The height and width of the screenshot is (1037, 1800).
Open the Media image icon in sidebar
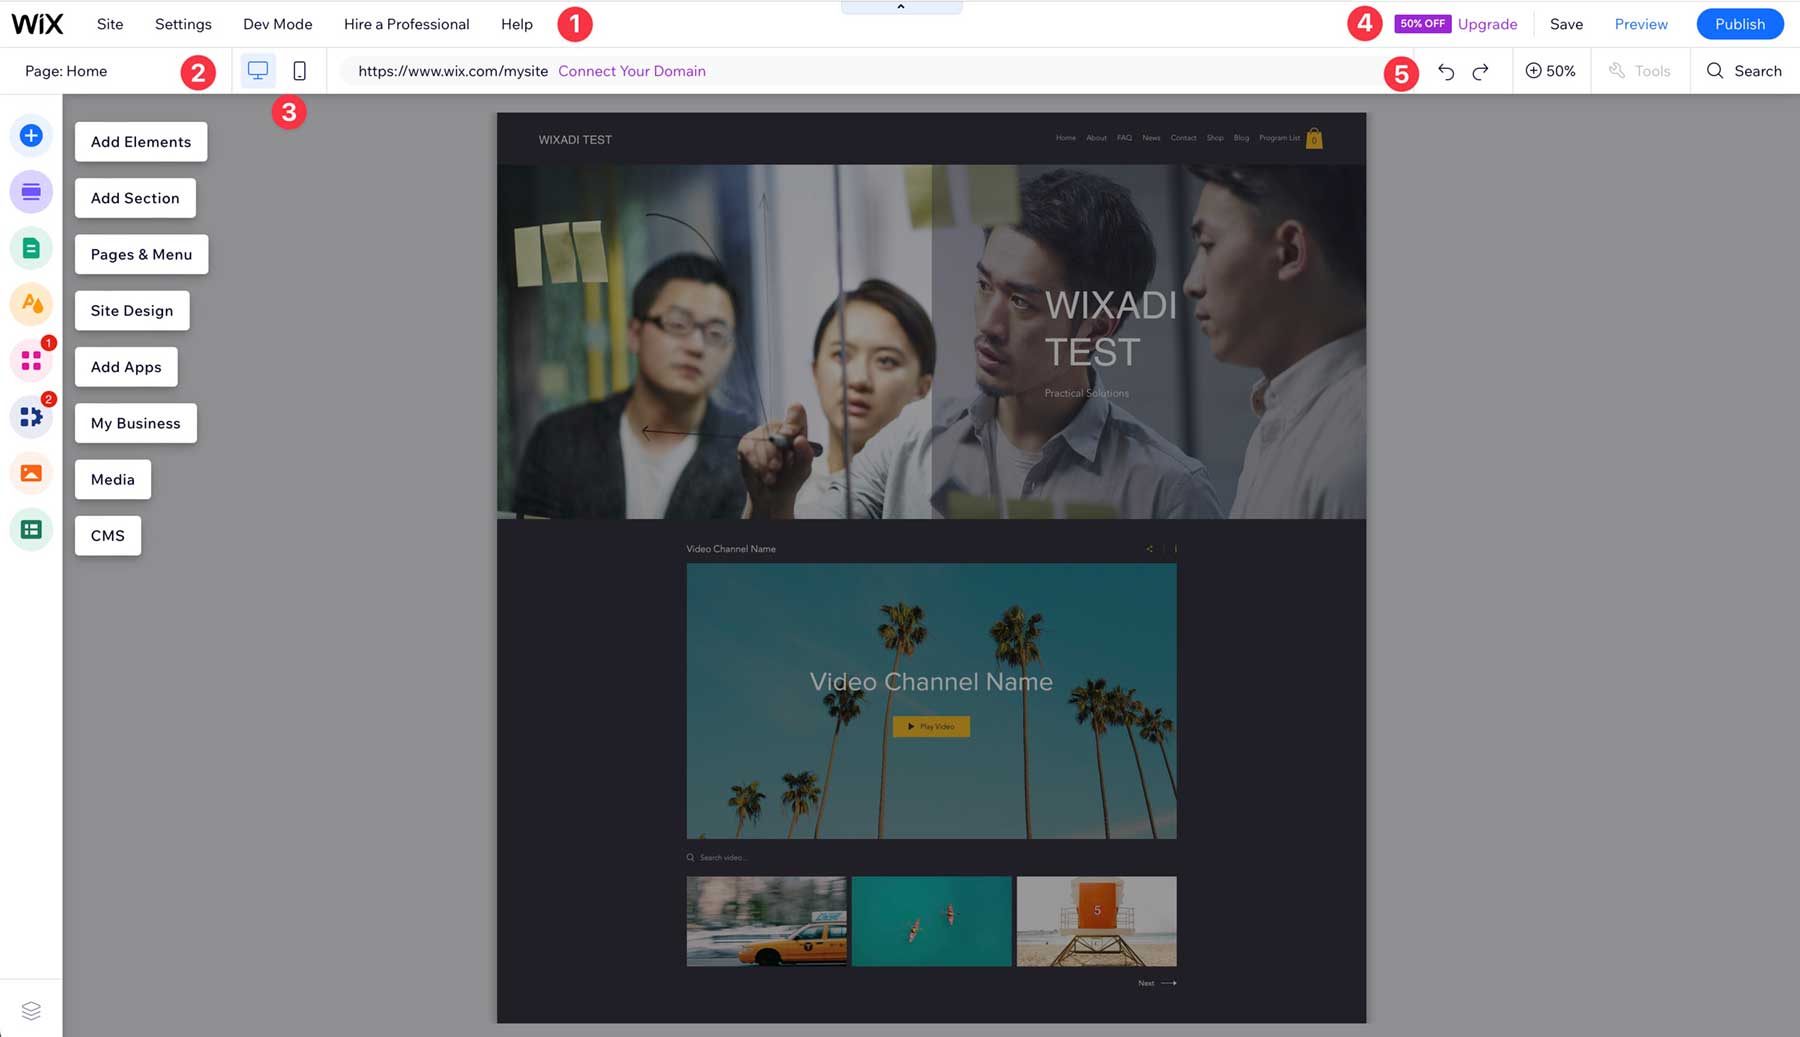tap(31, 473)
